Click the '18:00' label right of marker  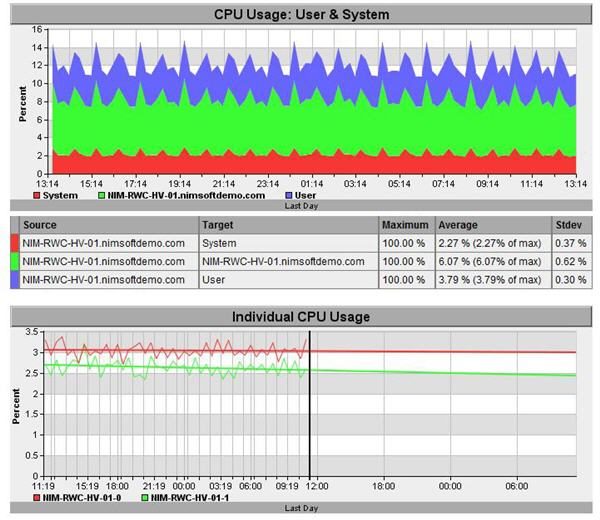[384, 486]
